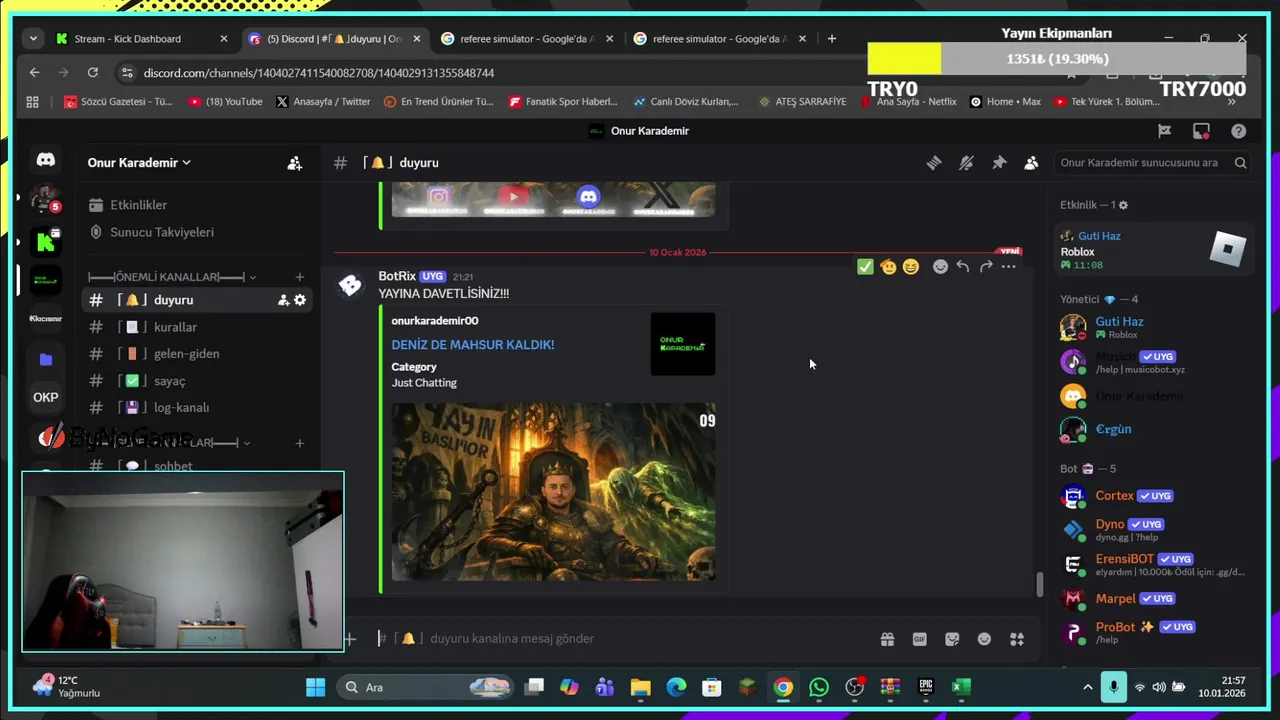Click create invite icon on duyuru channel
This screenshot has width=1280, height=720.
[283, 300]
